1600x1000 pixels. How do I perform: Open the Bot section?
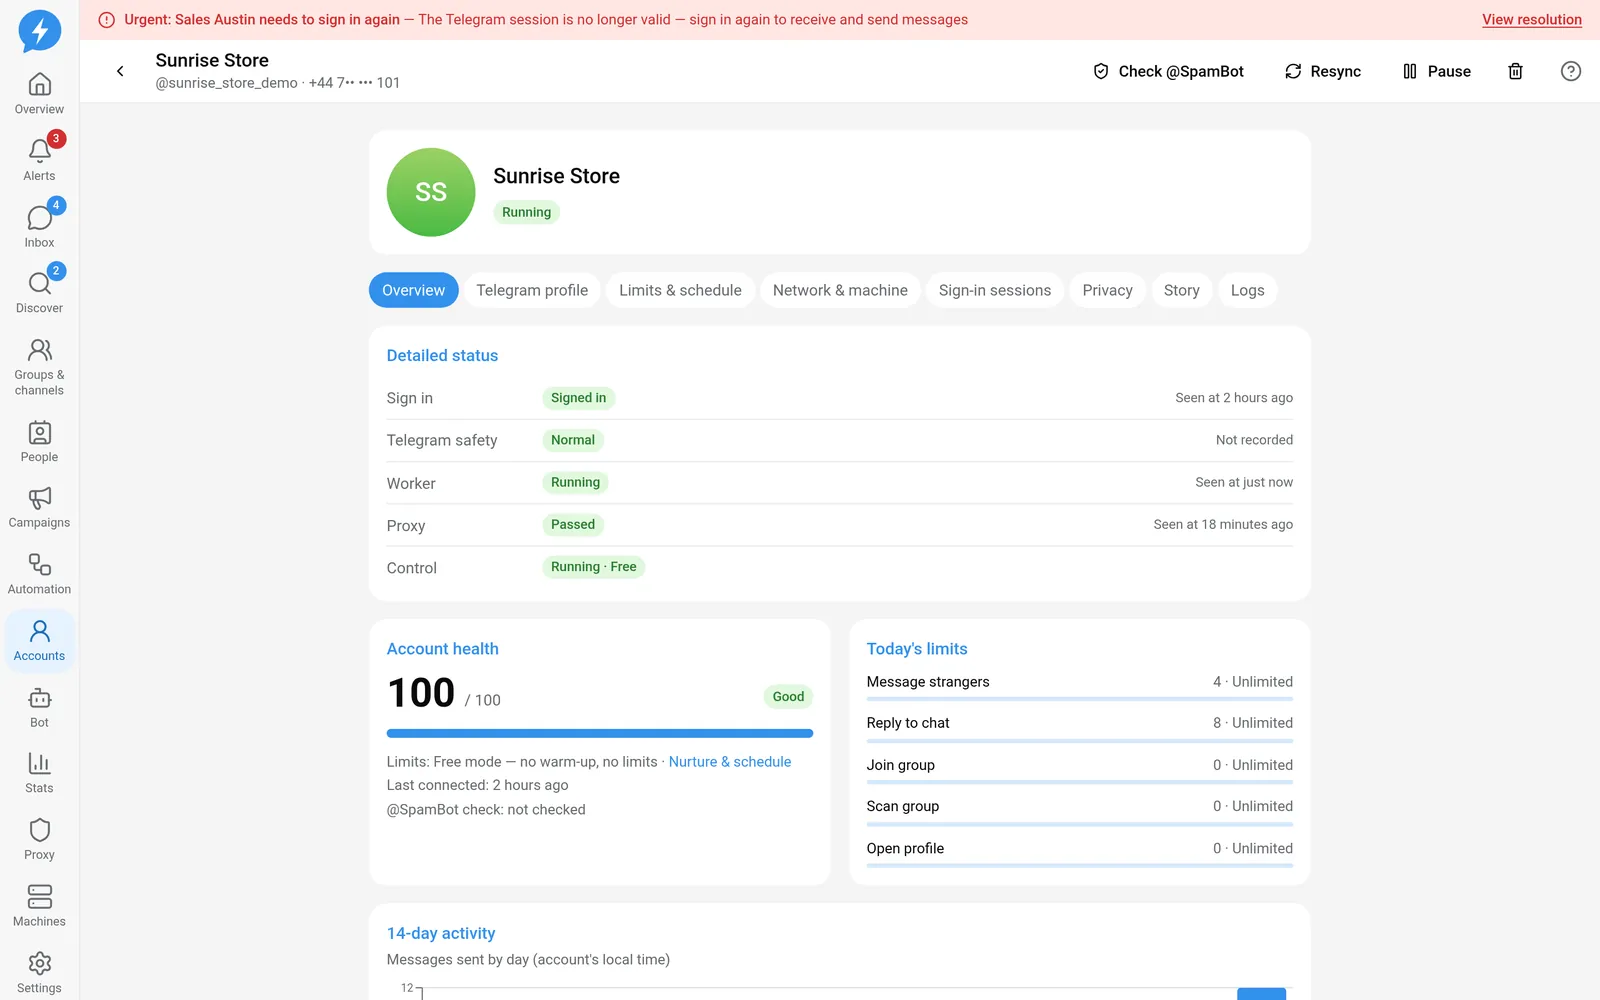[39, 708]
